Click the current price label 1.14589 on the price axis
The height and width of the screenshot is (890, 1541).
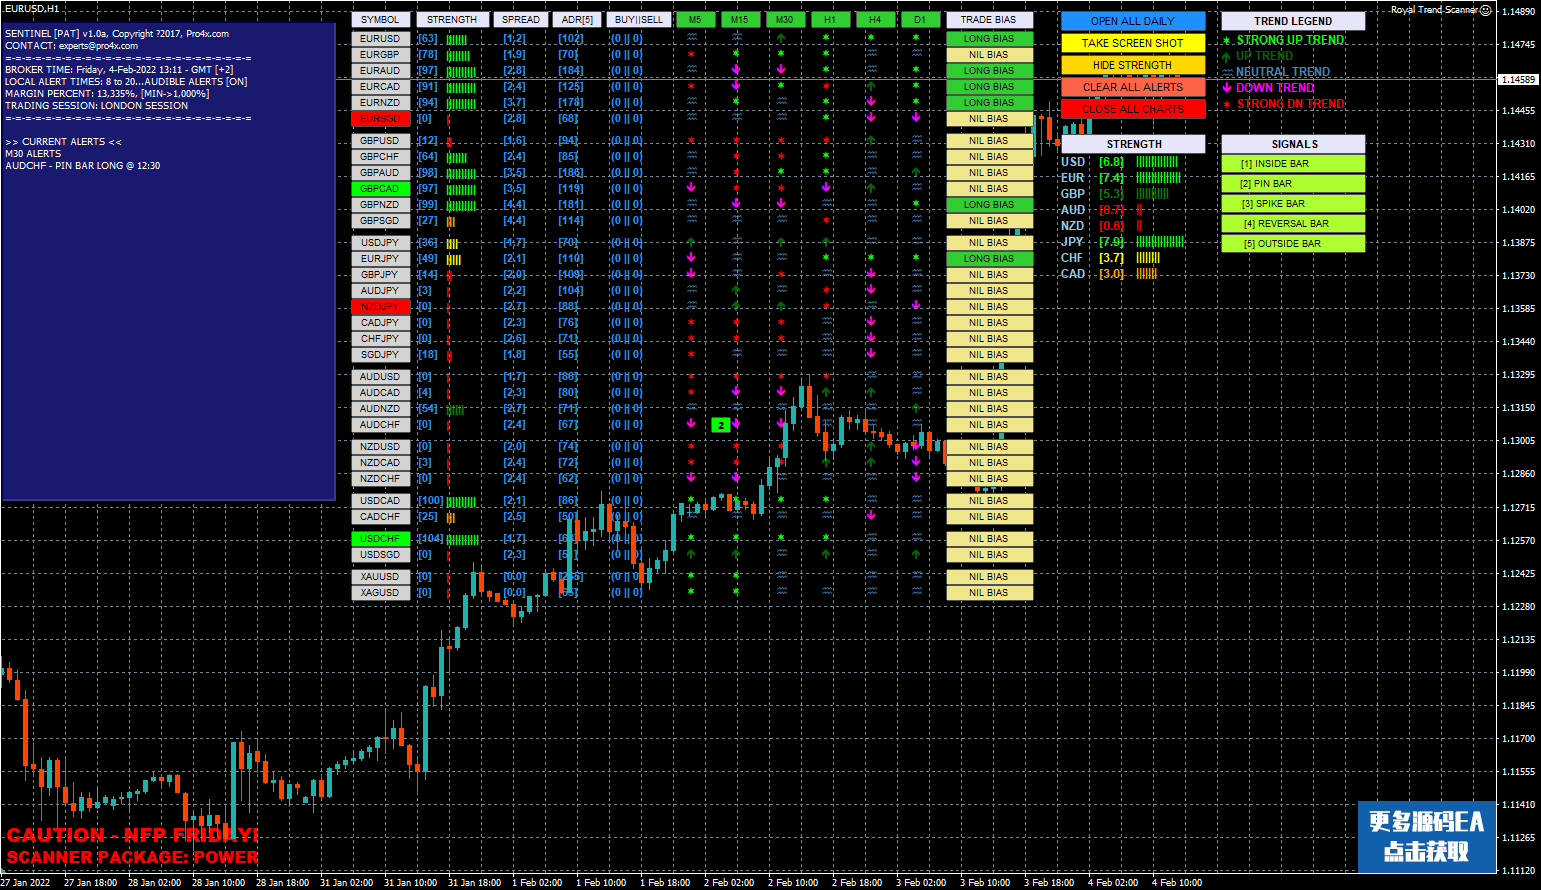pyautogui.click(x=1518, y=80)
